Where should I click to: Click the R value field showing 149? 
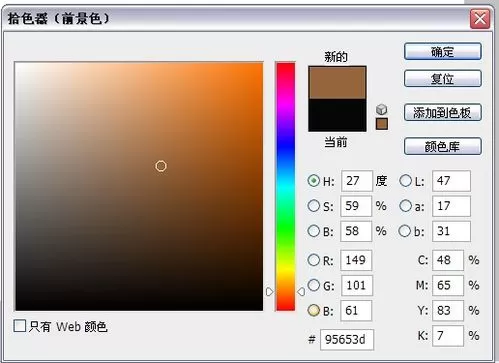356,260
